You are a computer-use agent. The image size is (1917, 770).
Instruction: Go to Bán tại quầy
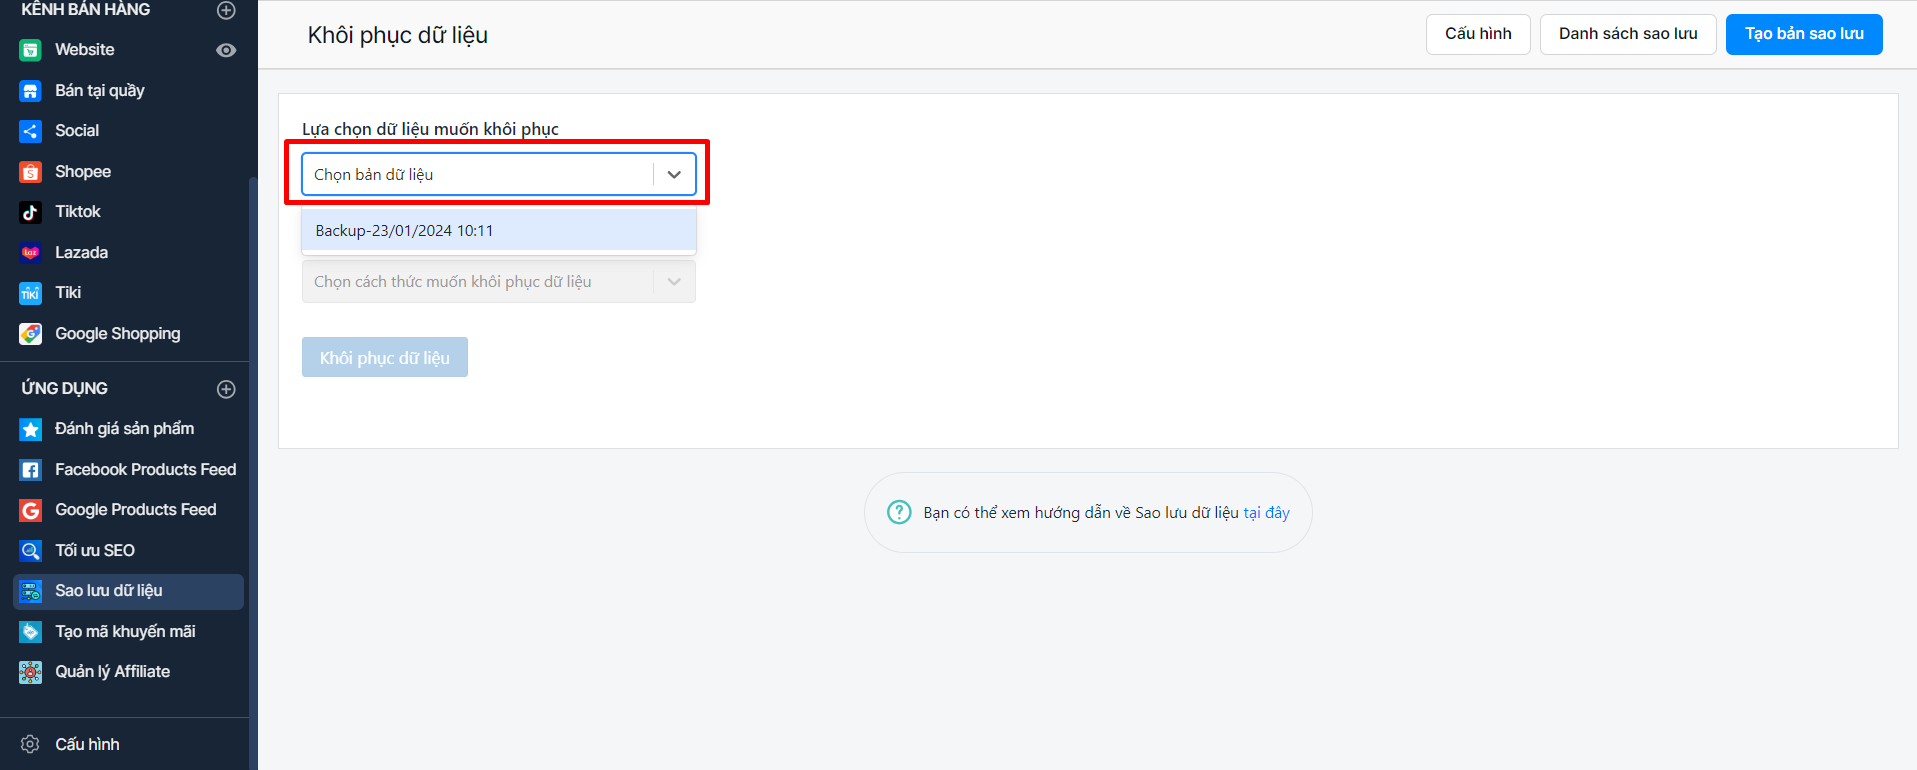point(100,91)
